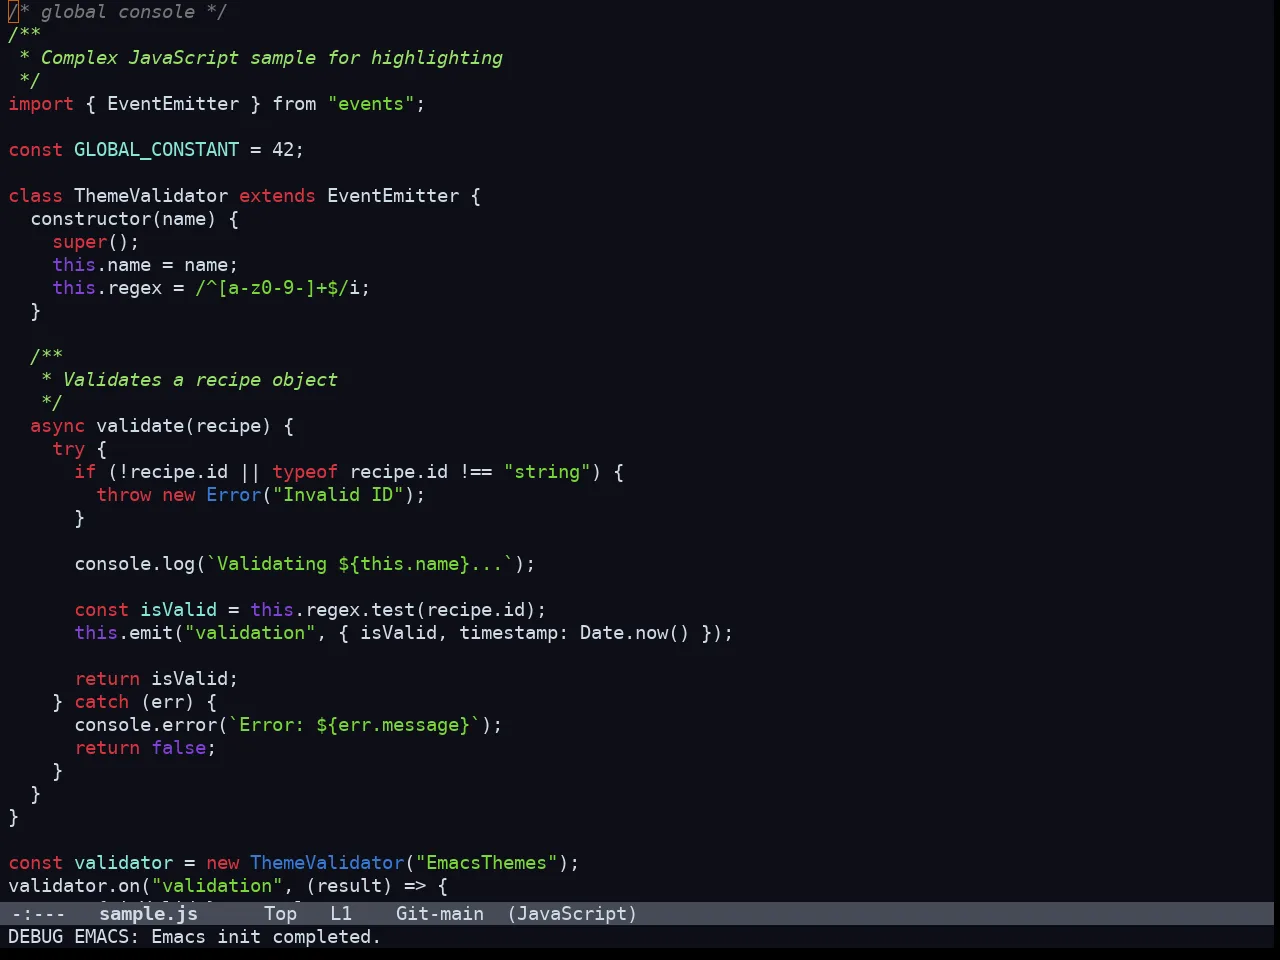Click the false literal

(178, 748)
